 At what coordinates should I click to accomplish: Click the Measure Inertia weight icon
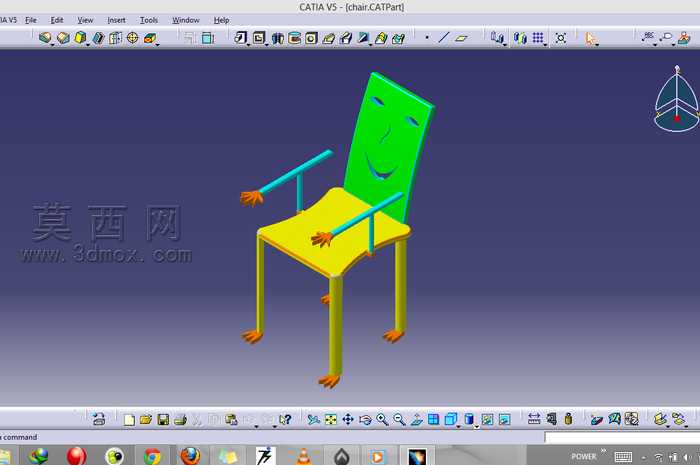tap(568, 419)
